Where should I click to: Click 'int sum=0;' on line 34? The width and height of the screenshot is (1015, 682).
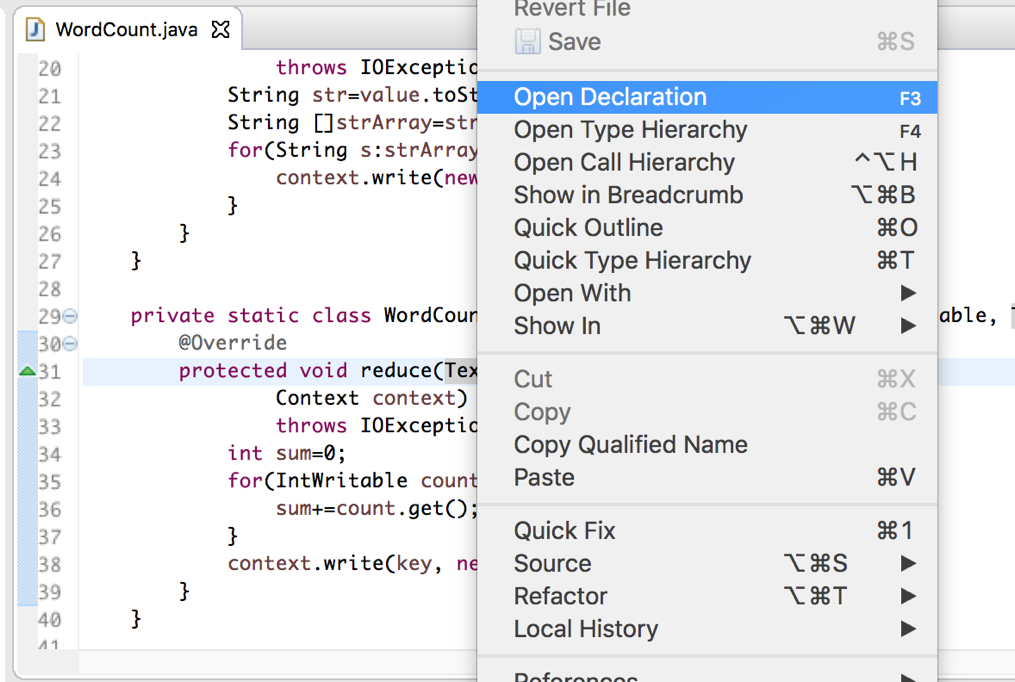[287, 454]
